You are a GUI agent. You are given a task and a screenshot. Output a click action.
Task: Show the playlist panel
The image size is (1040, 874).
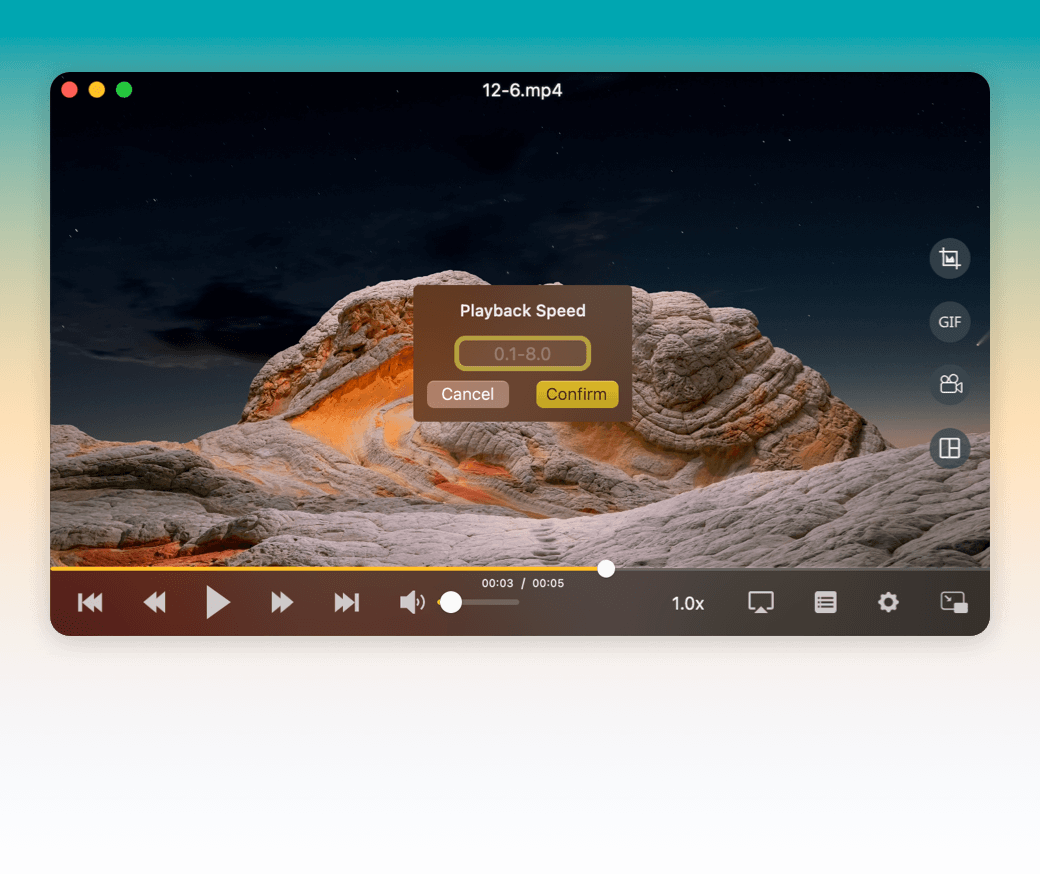(825, 602)
